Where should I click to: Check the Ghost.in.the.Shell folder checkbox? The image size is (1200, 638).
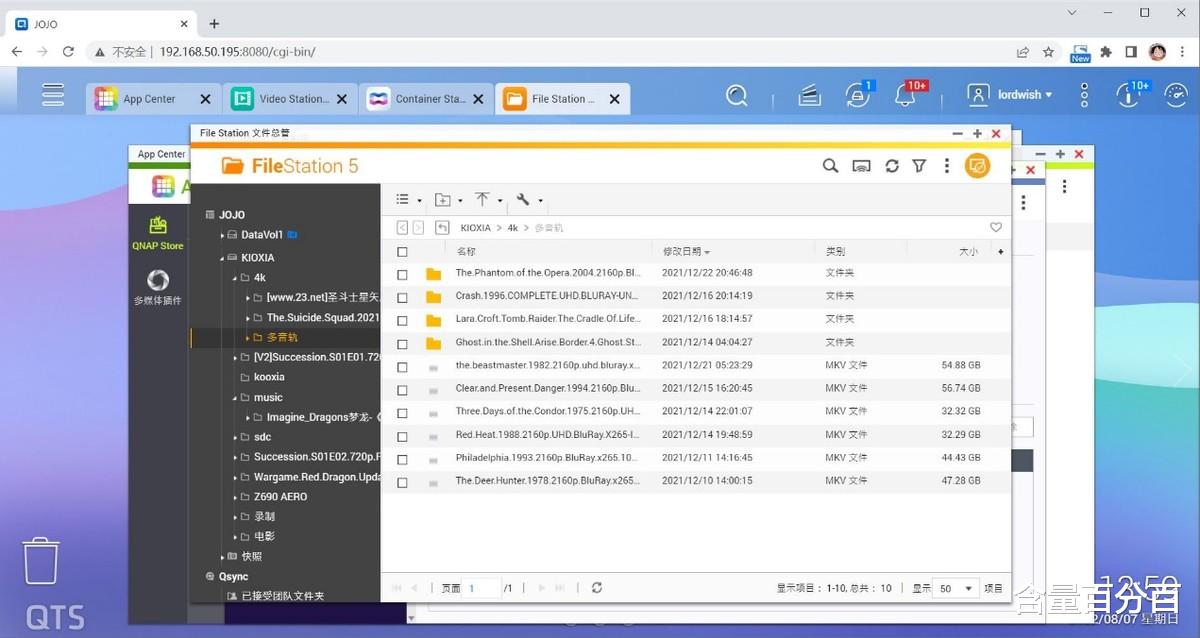pos(402,343)
